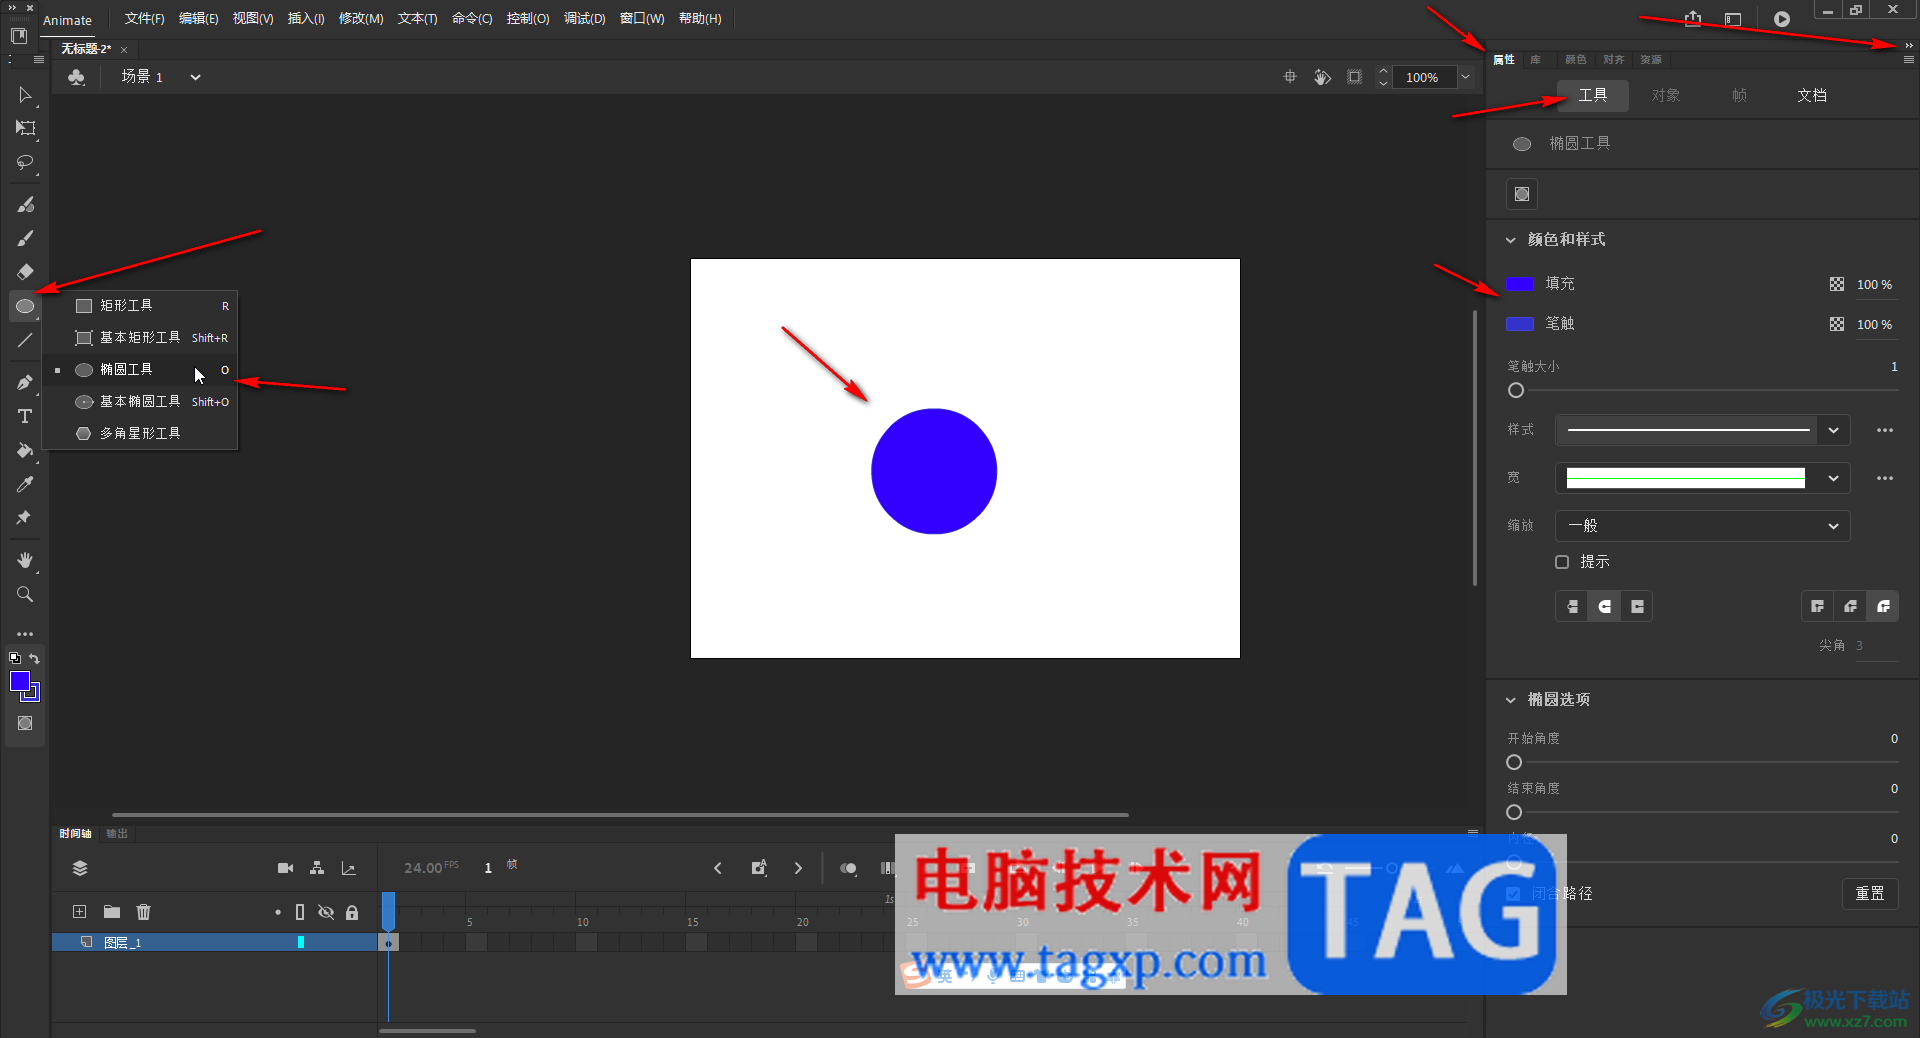Open style options three-dots button
The width and height of the screenshot is (1920, 1038).
coord(1885,430)
